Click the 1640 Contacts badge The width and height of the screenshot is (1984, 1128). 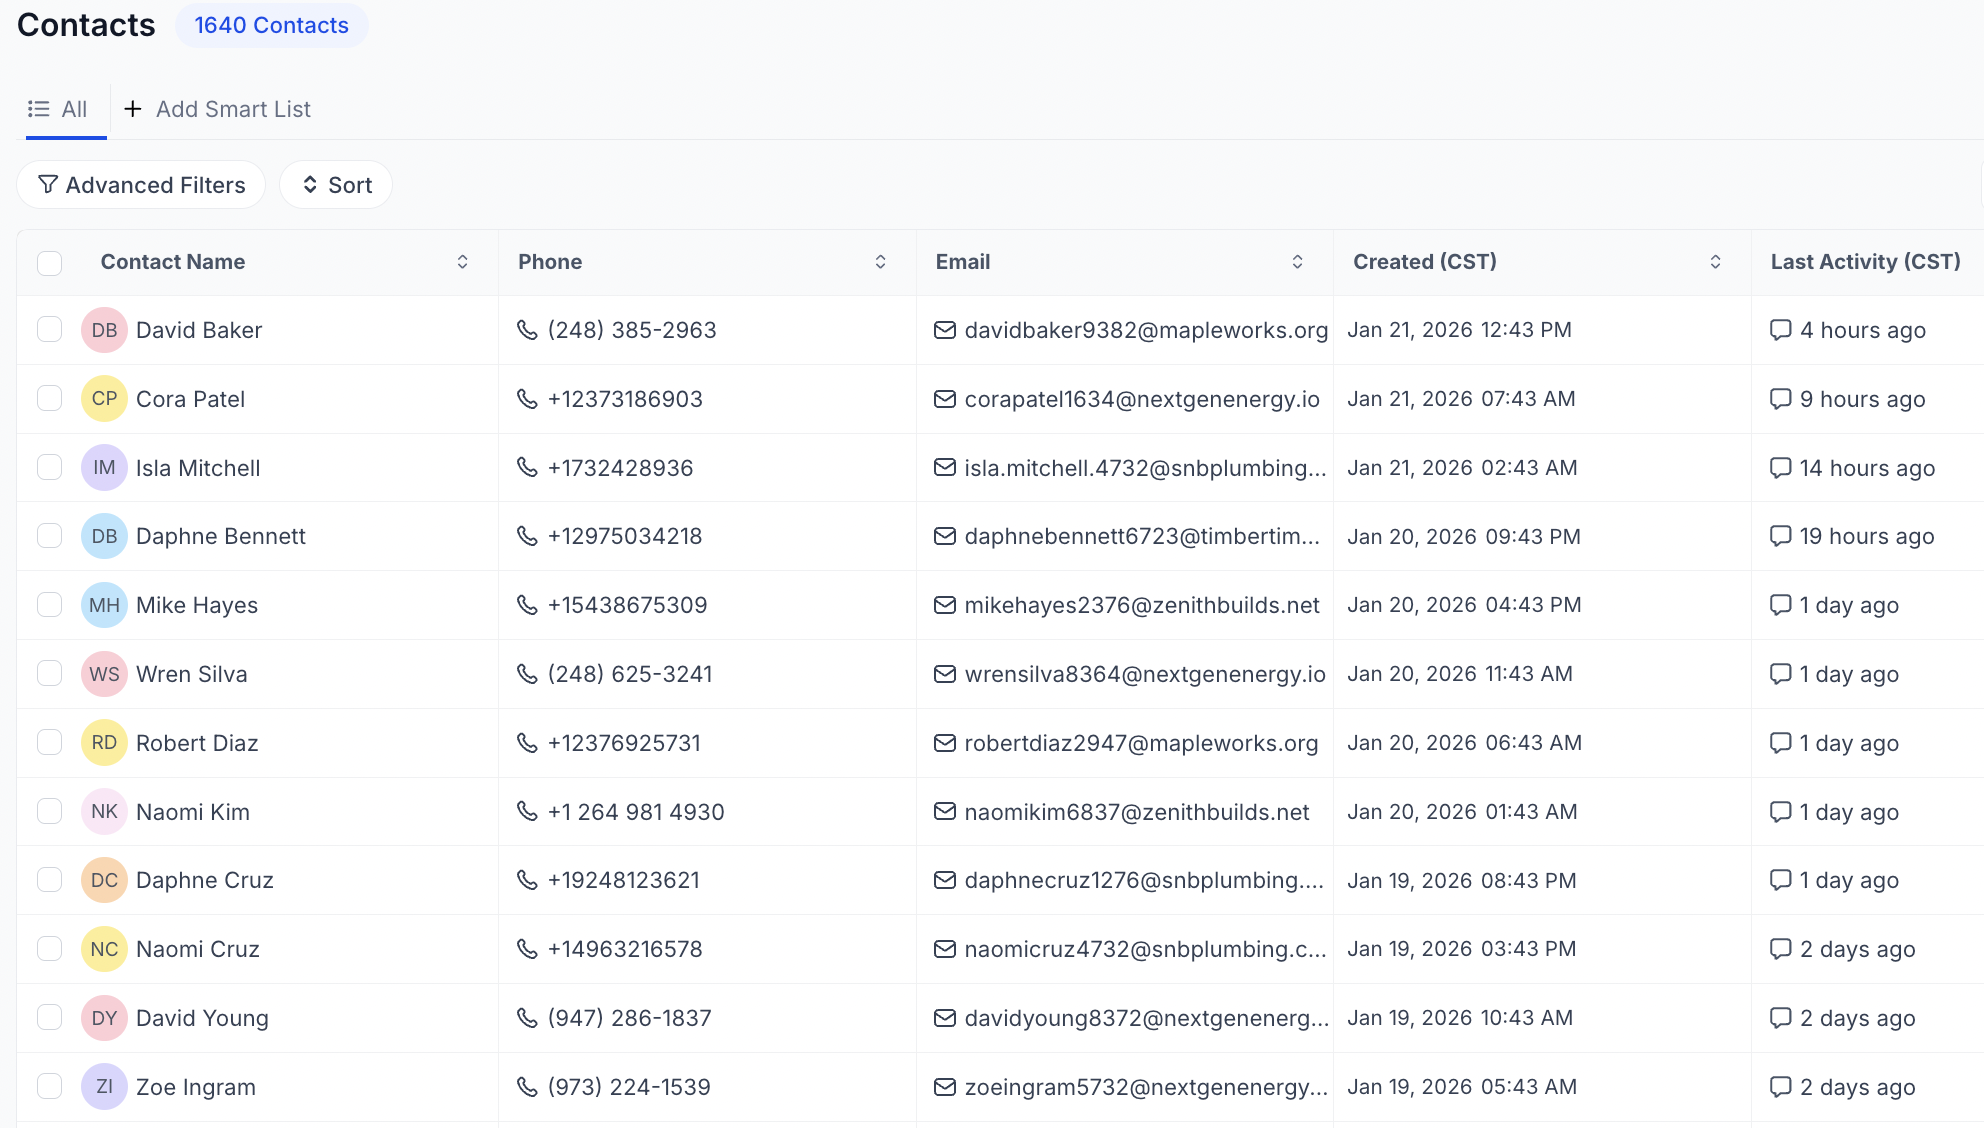tap(272, 25)
